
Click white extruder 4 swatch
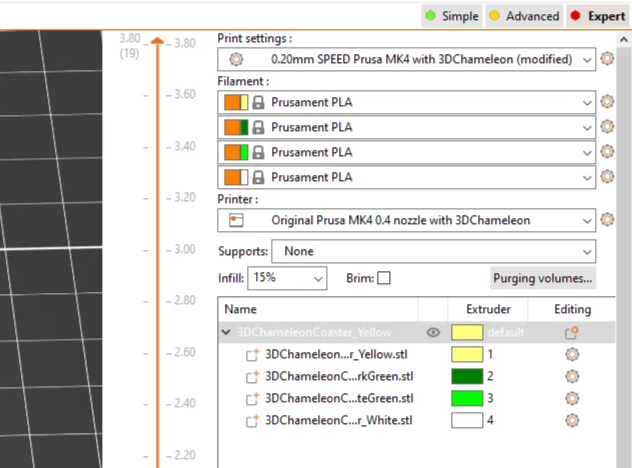pyautogui.click(x=467, y=420)
